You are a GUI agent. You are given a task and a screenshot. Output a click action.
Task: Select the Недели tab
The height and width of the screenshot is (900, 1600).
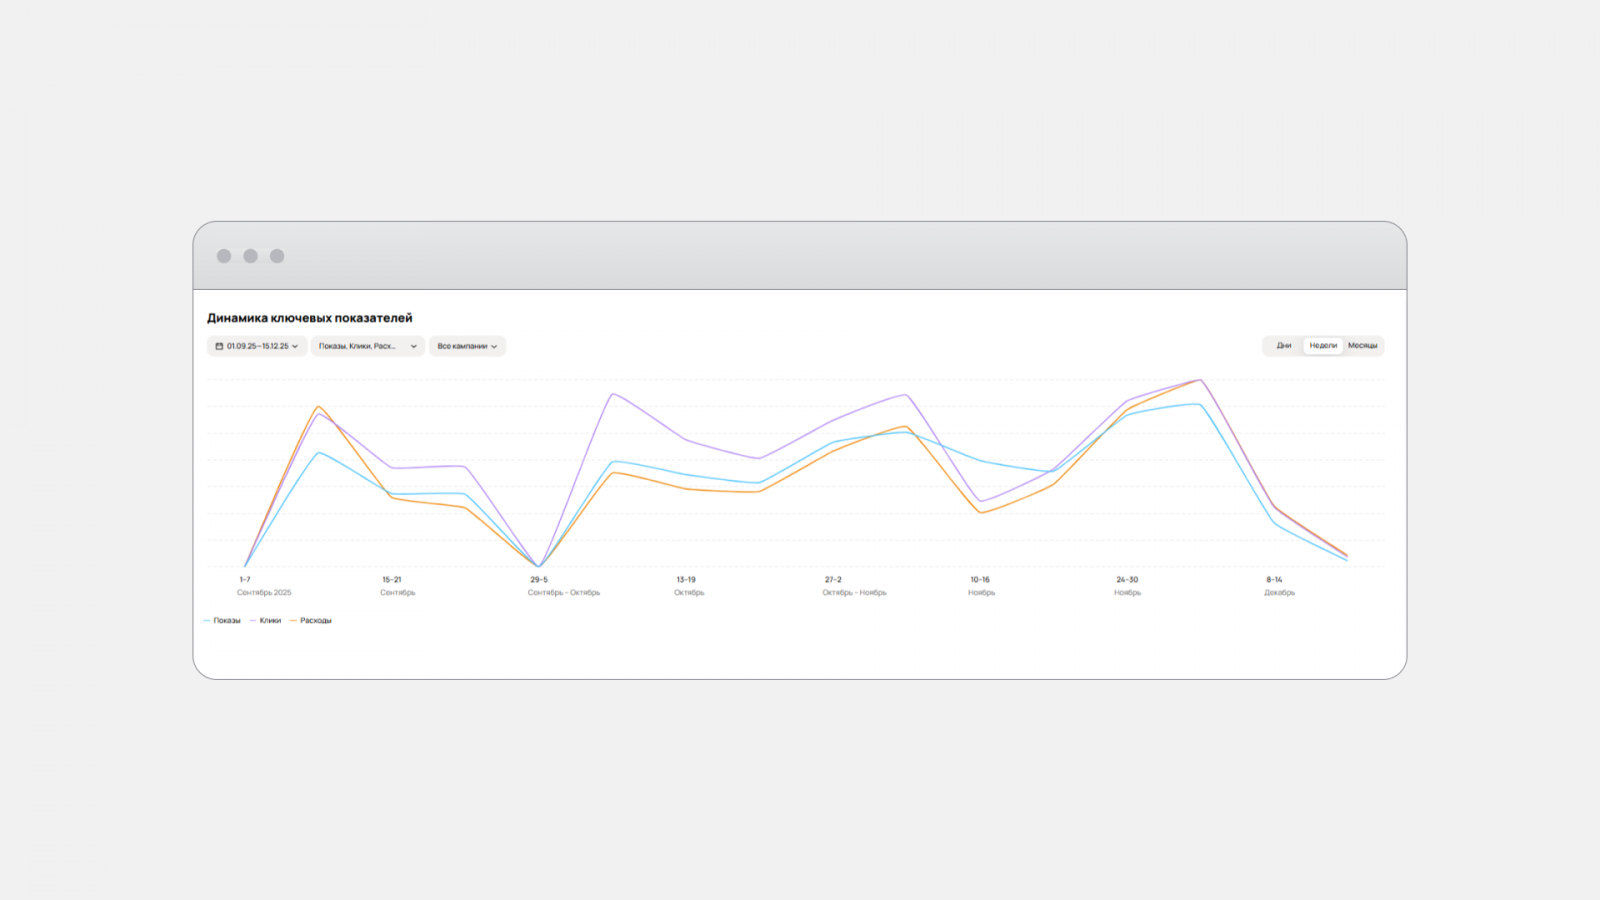point(1323,346)
